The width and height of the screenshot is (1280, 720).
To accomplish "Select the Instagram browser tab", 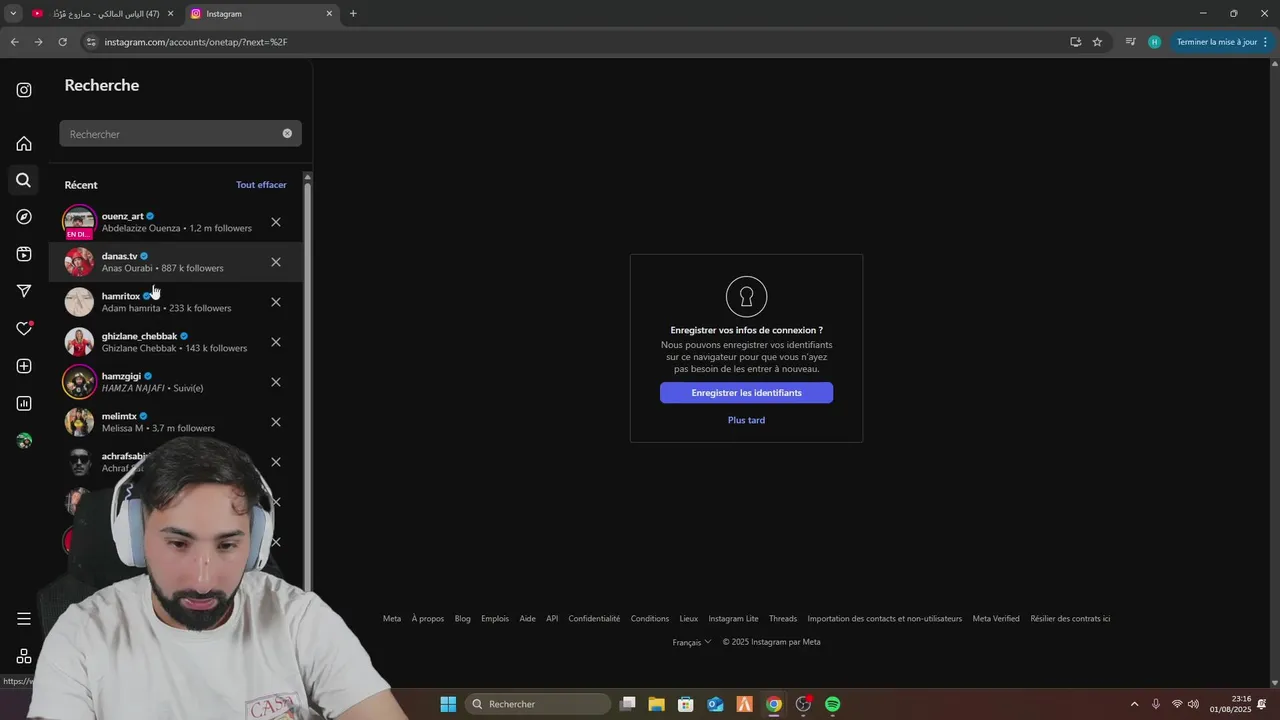I will (x=260, y=14).
